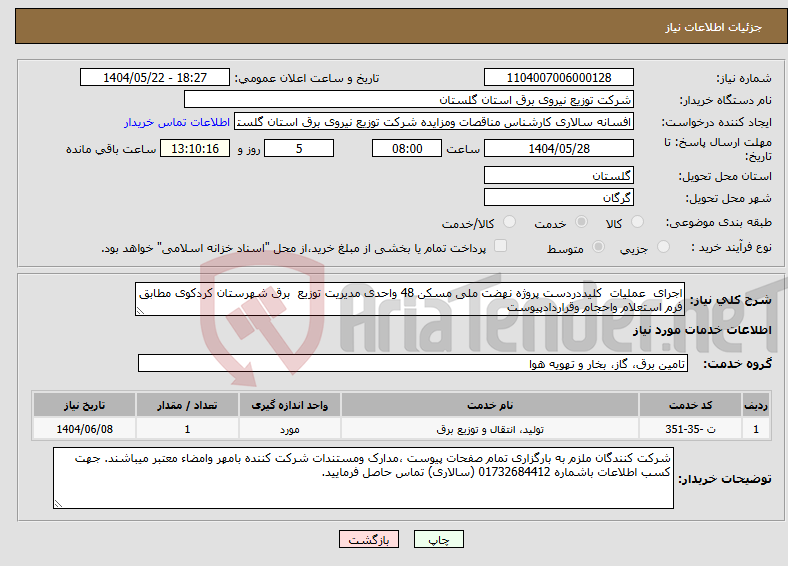
Task: Click the page title جزئیات اطلاعات نیاز
Action: click(714, 27)
